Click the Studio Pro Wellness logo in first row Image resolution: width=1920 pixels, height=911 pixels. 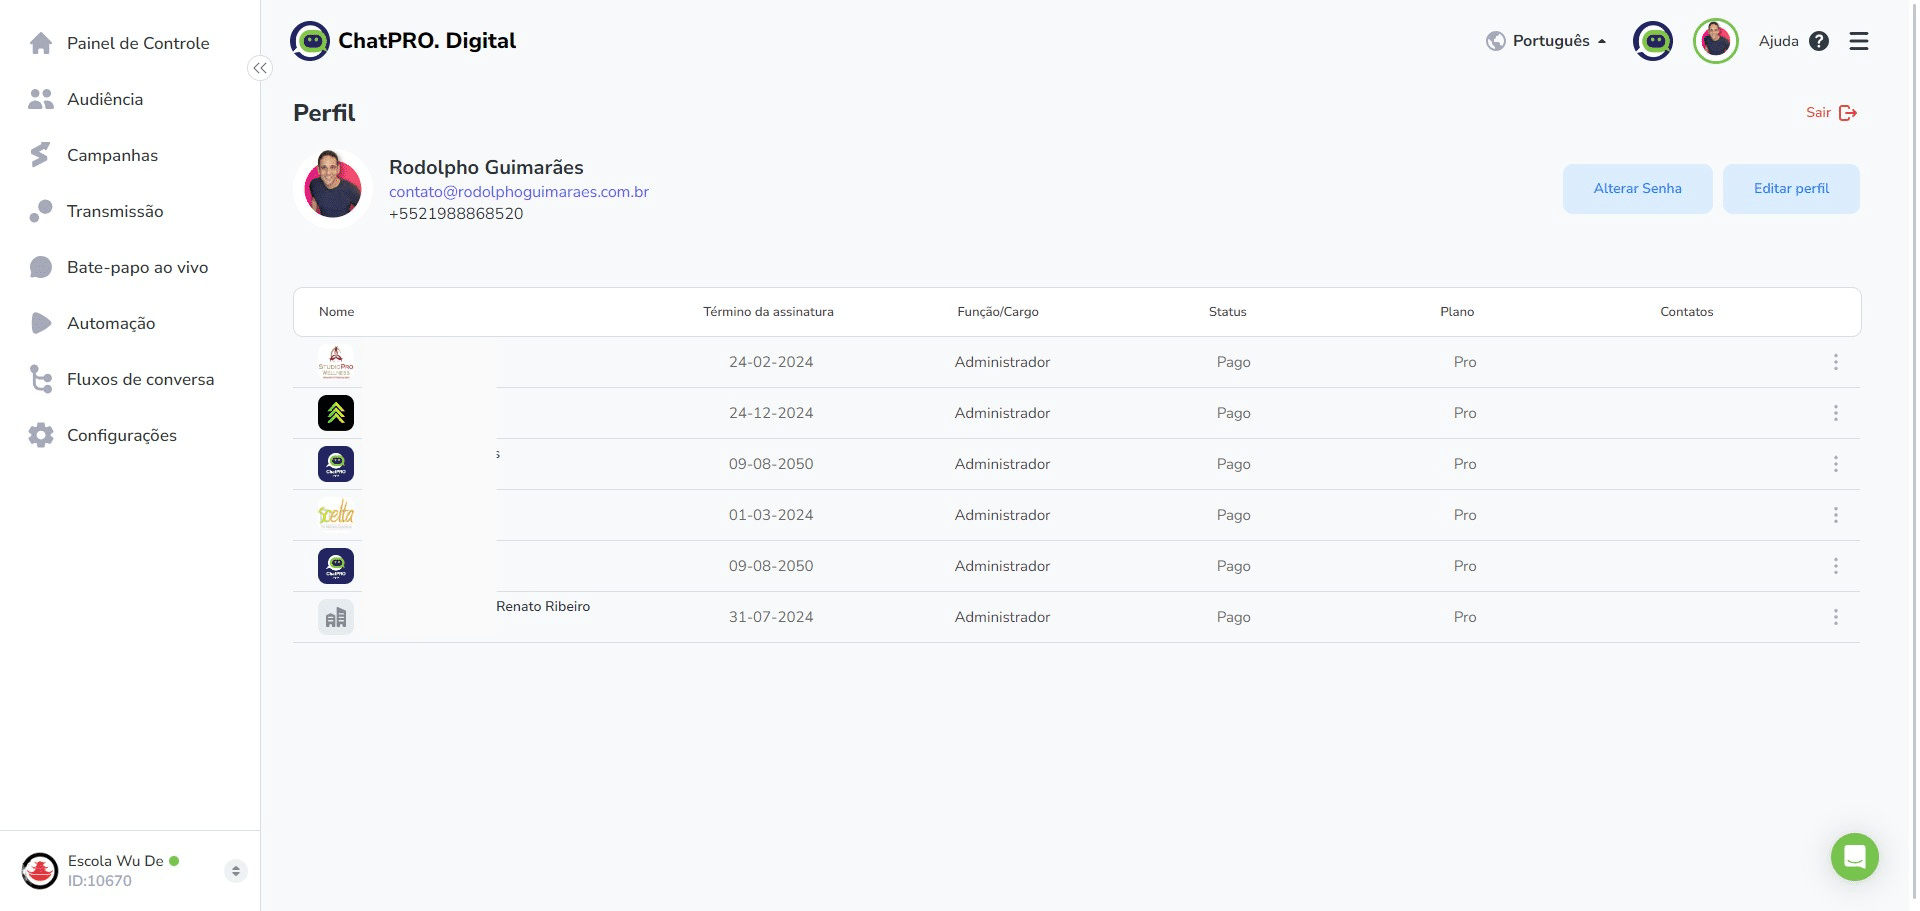336,362
